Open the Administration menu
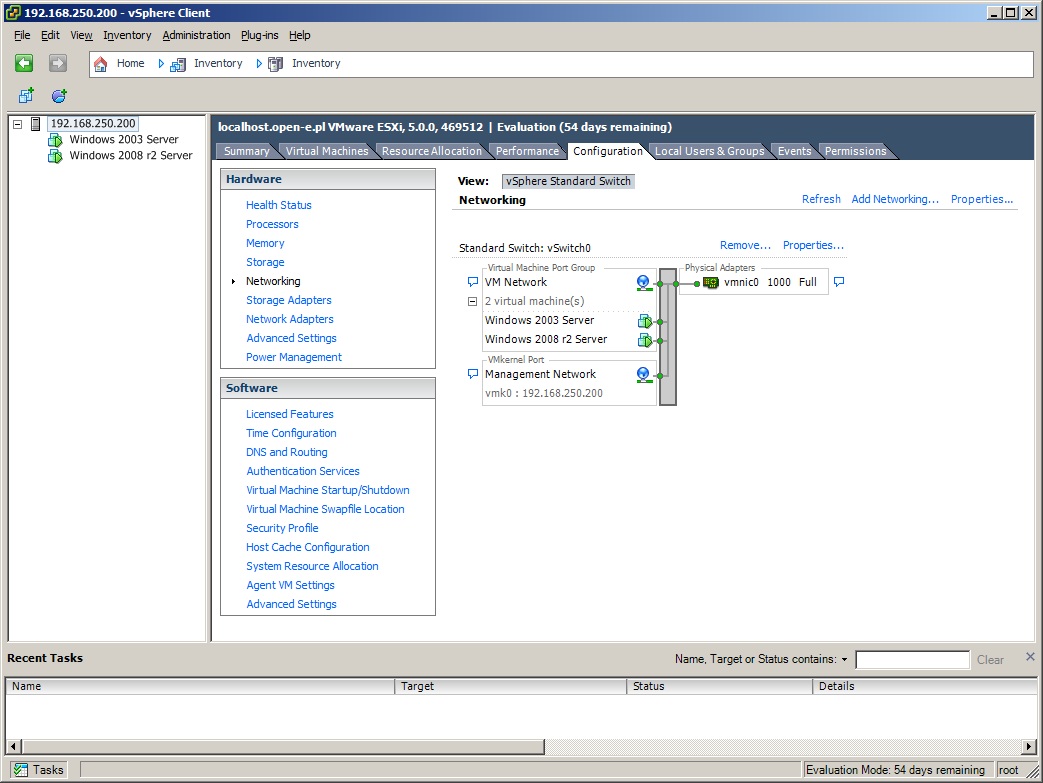The height and width of the screenshot is (783, 1043). (x=196, y=35)
